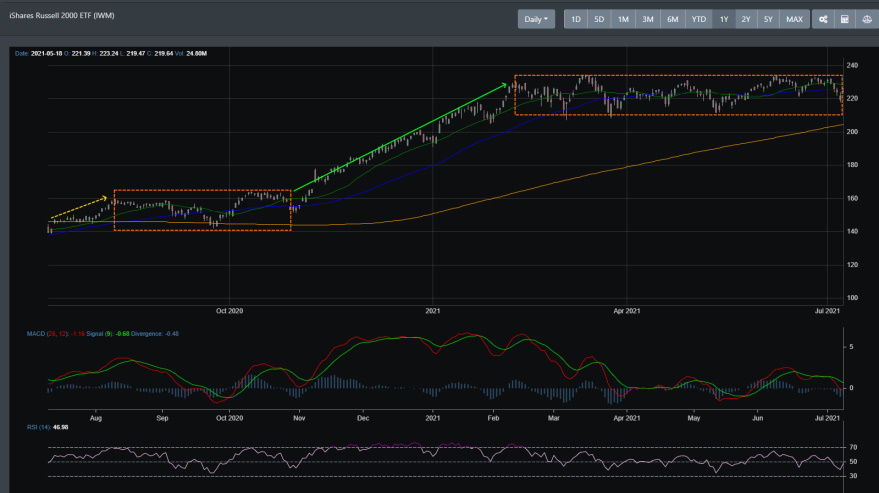879x493 pixels.
Task: Click the Close 219.64 readout
Action: click(160, 54)
